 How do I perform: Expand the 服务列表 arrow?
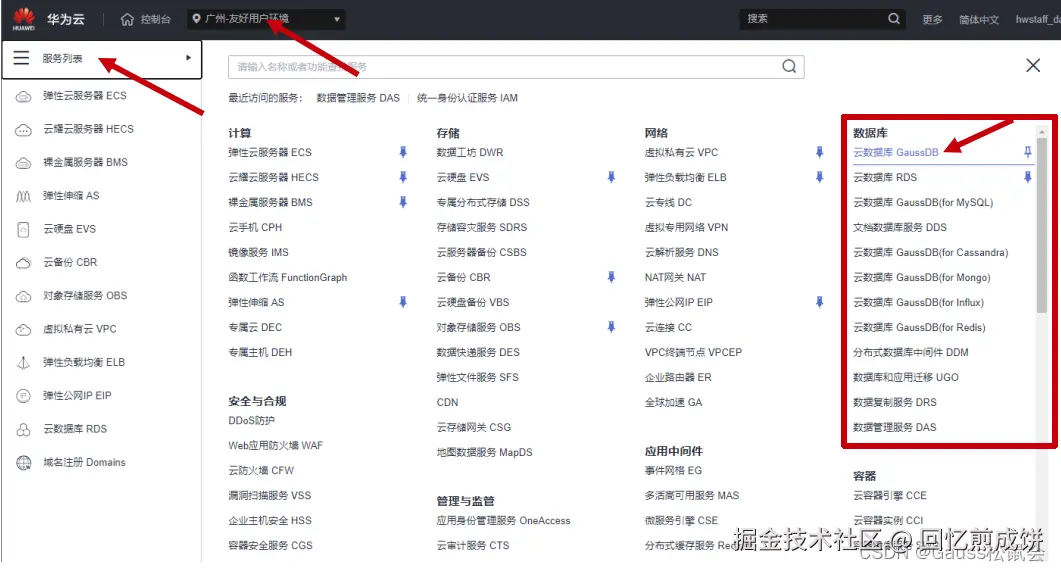point(188,58)
